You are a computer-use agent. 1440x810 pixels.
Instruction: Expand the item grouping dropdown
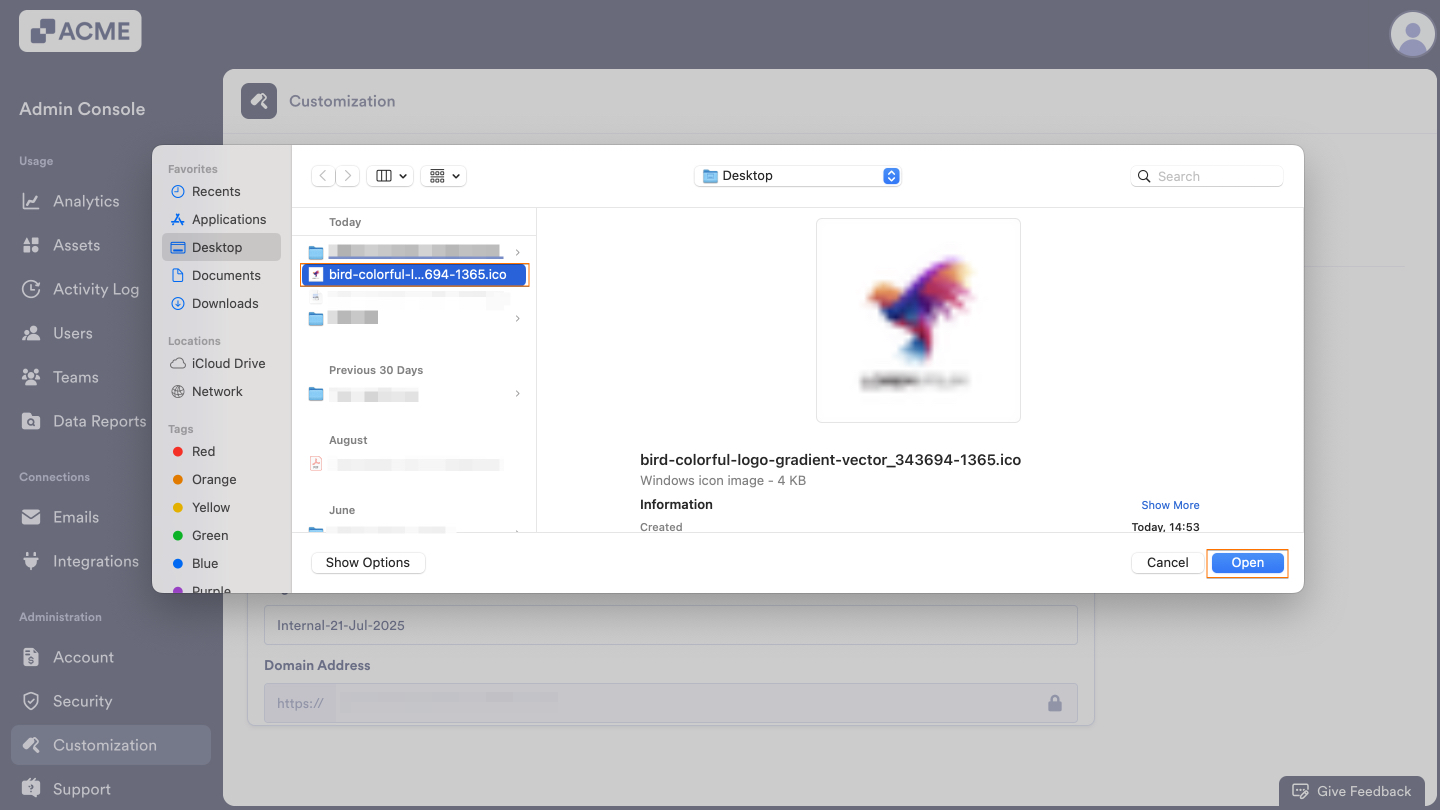[443, 175]
